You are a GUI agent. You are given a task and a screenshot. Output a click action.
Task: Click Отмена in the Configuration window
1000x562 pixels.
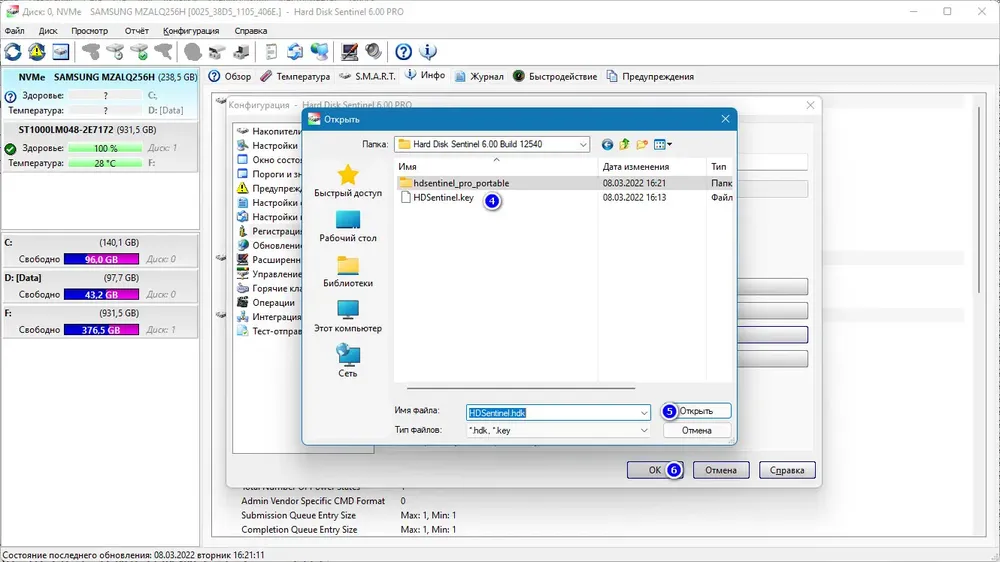[x=721, y=470]
